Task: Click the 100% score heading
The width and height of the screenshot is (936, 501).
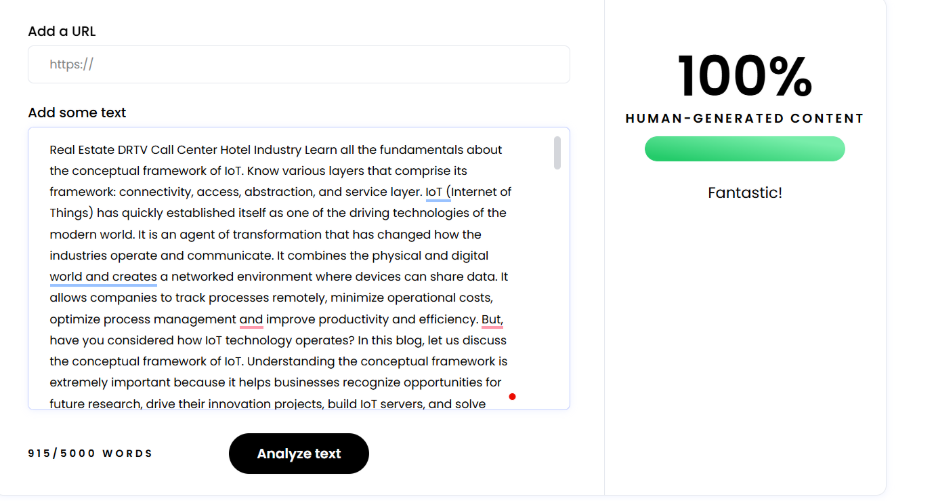Action: coord(744,77)
